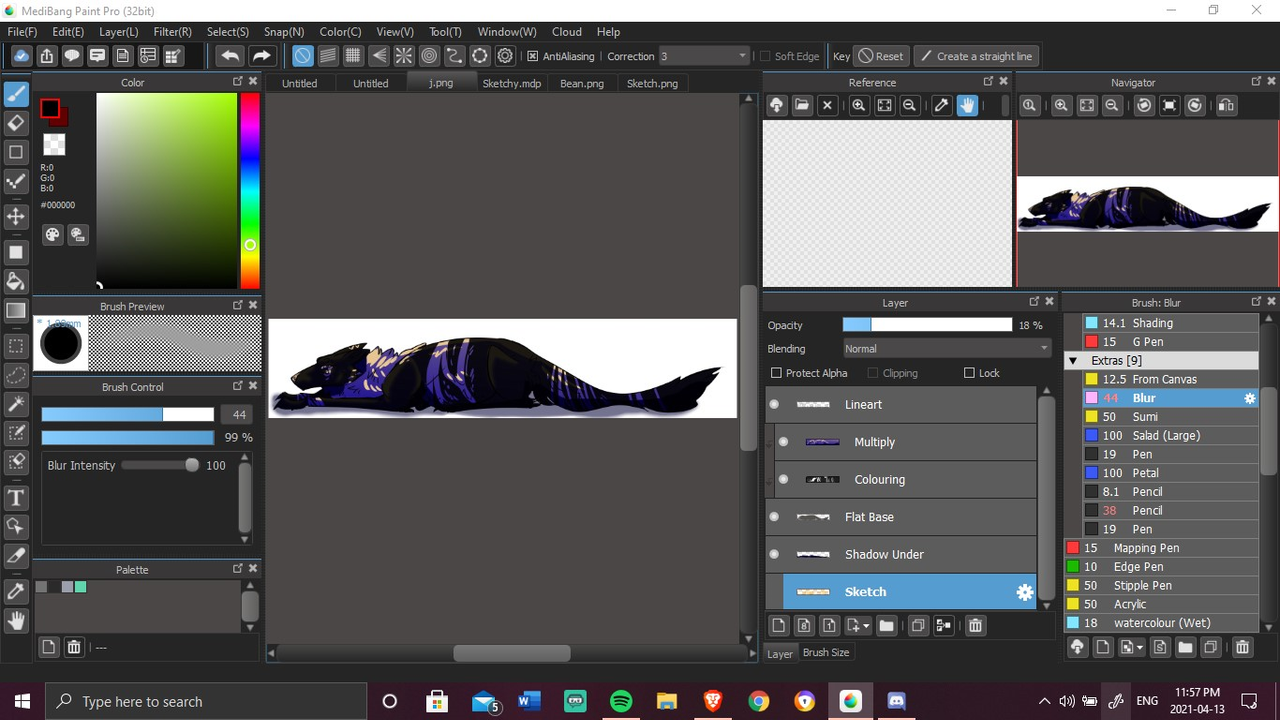Click the brush size value field 44

pyautogui.click(x=238, y=414)
